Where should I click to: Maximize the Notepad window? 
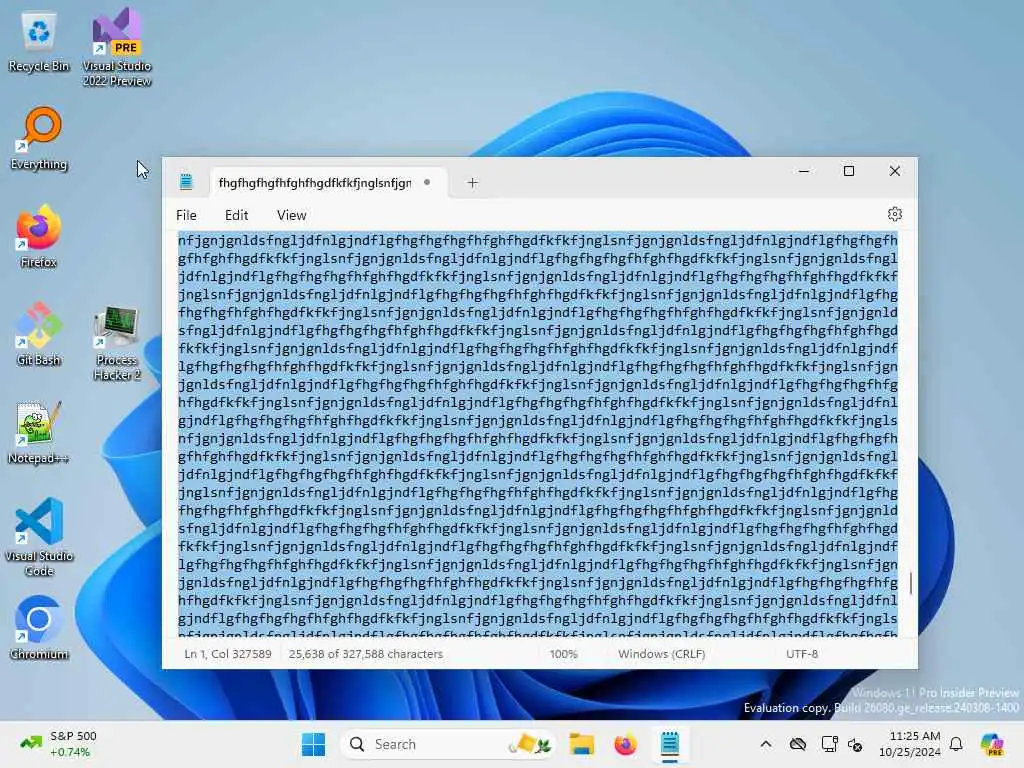click(849, 171)
